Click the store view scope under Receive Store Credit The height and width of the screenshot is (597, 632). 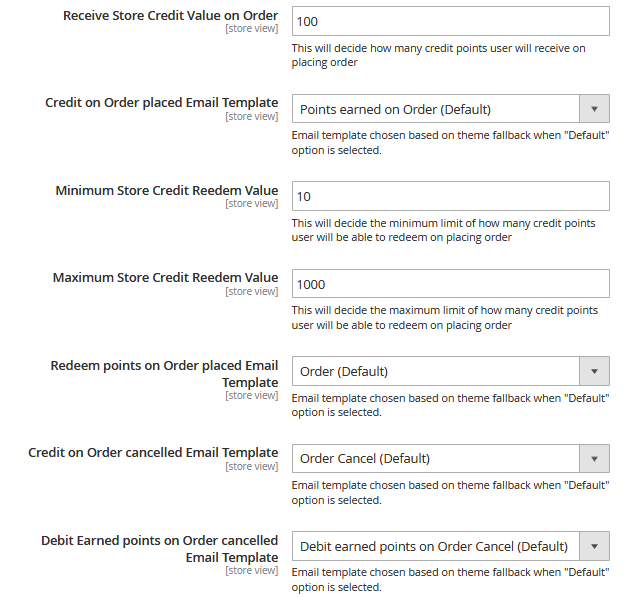[x=252, y=29]
